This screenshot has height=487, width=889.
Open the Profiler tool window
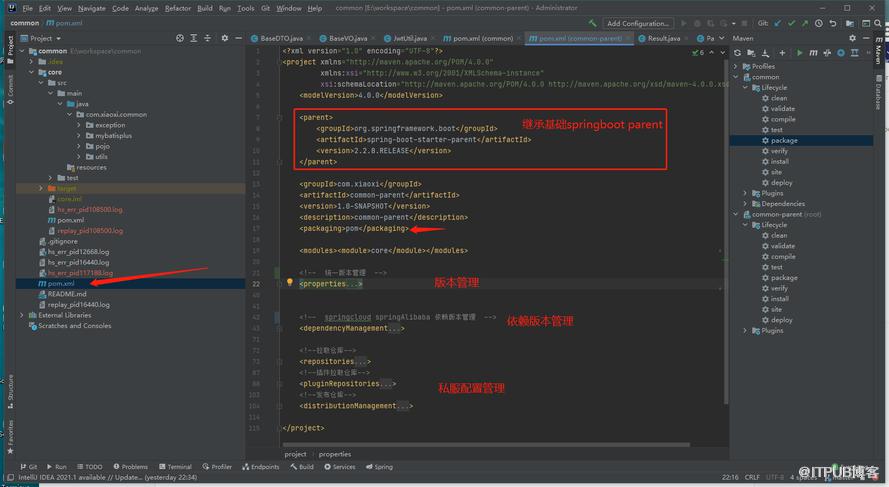tap(217, 467)
